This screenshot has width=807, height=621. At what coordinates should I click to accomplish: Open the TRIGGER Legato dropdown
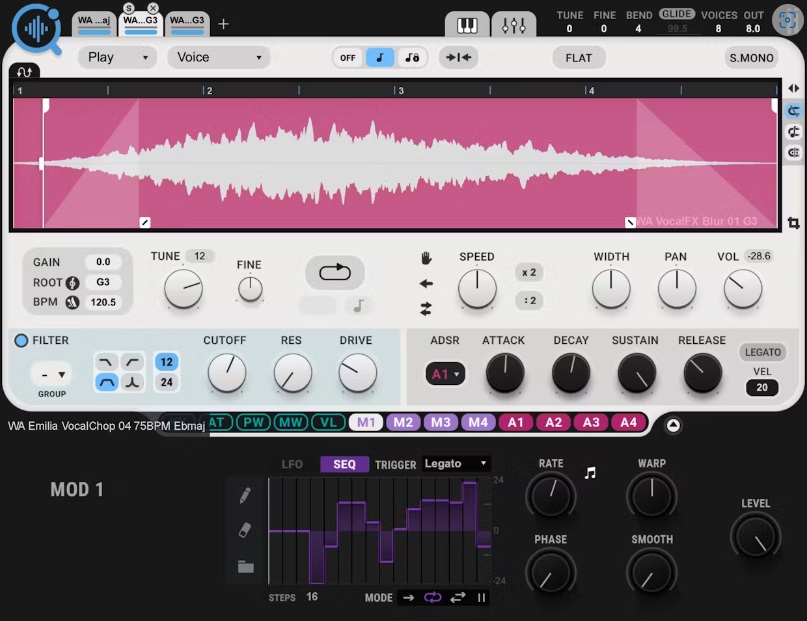click(x=456, y=463)
